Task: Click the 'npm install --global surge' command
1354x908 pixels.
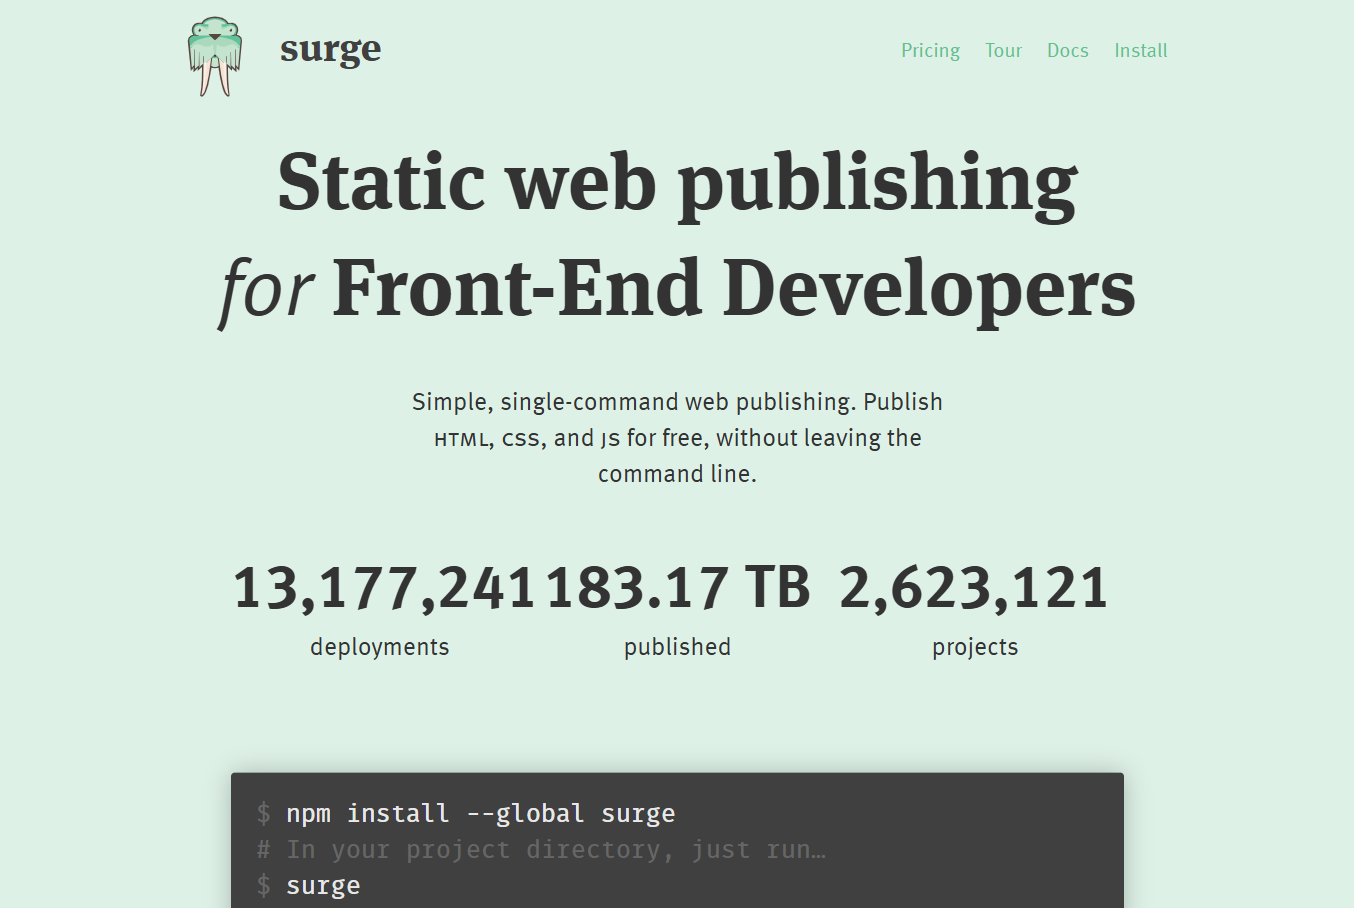Action: [x=480, y=814]
